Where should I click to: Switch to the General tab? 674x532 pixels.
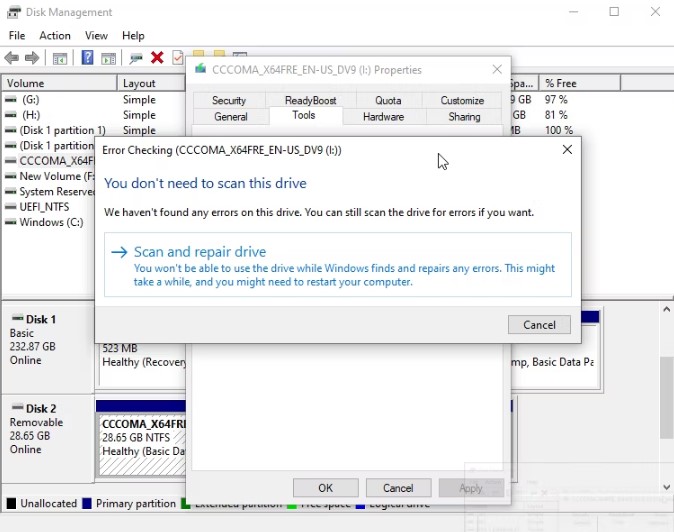click(231, 116)
